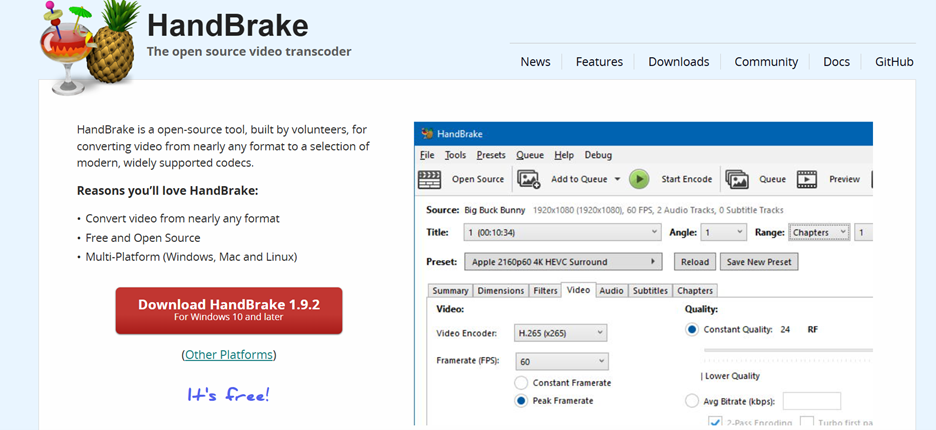Click the Download HandBrake 1.9.2 button
The height and width of the screenshot is (430, 936).
click(229, 311)
